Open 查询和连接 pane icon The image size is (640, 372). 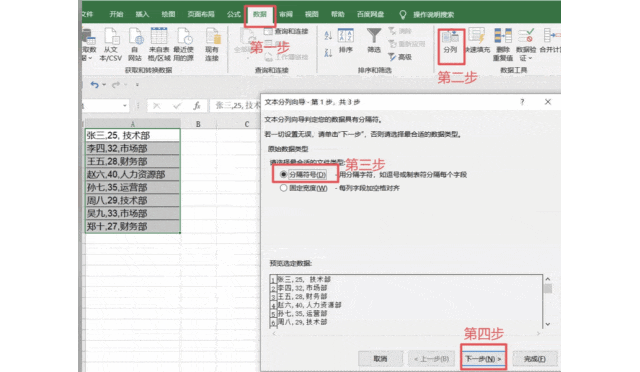pyautogui.click(x=268, y=31)
